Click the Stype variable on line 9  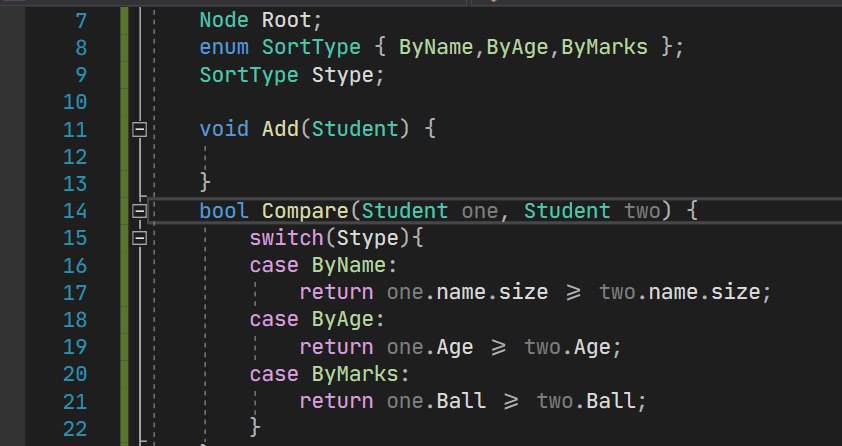343,75
